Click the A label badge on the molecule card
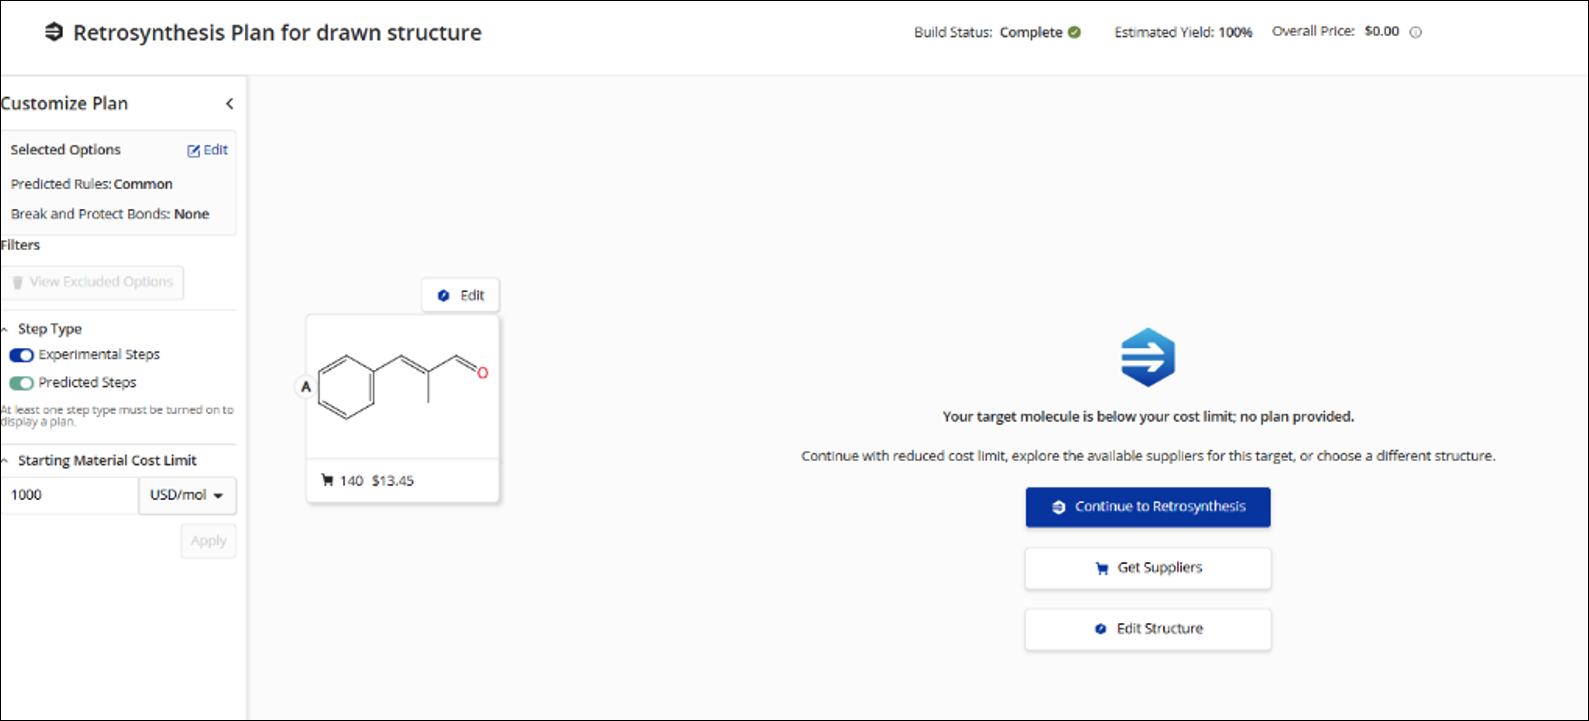The image size is (1589, 721). (x=306, y=387)
